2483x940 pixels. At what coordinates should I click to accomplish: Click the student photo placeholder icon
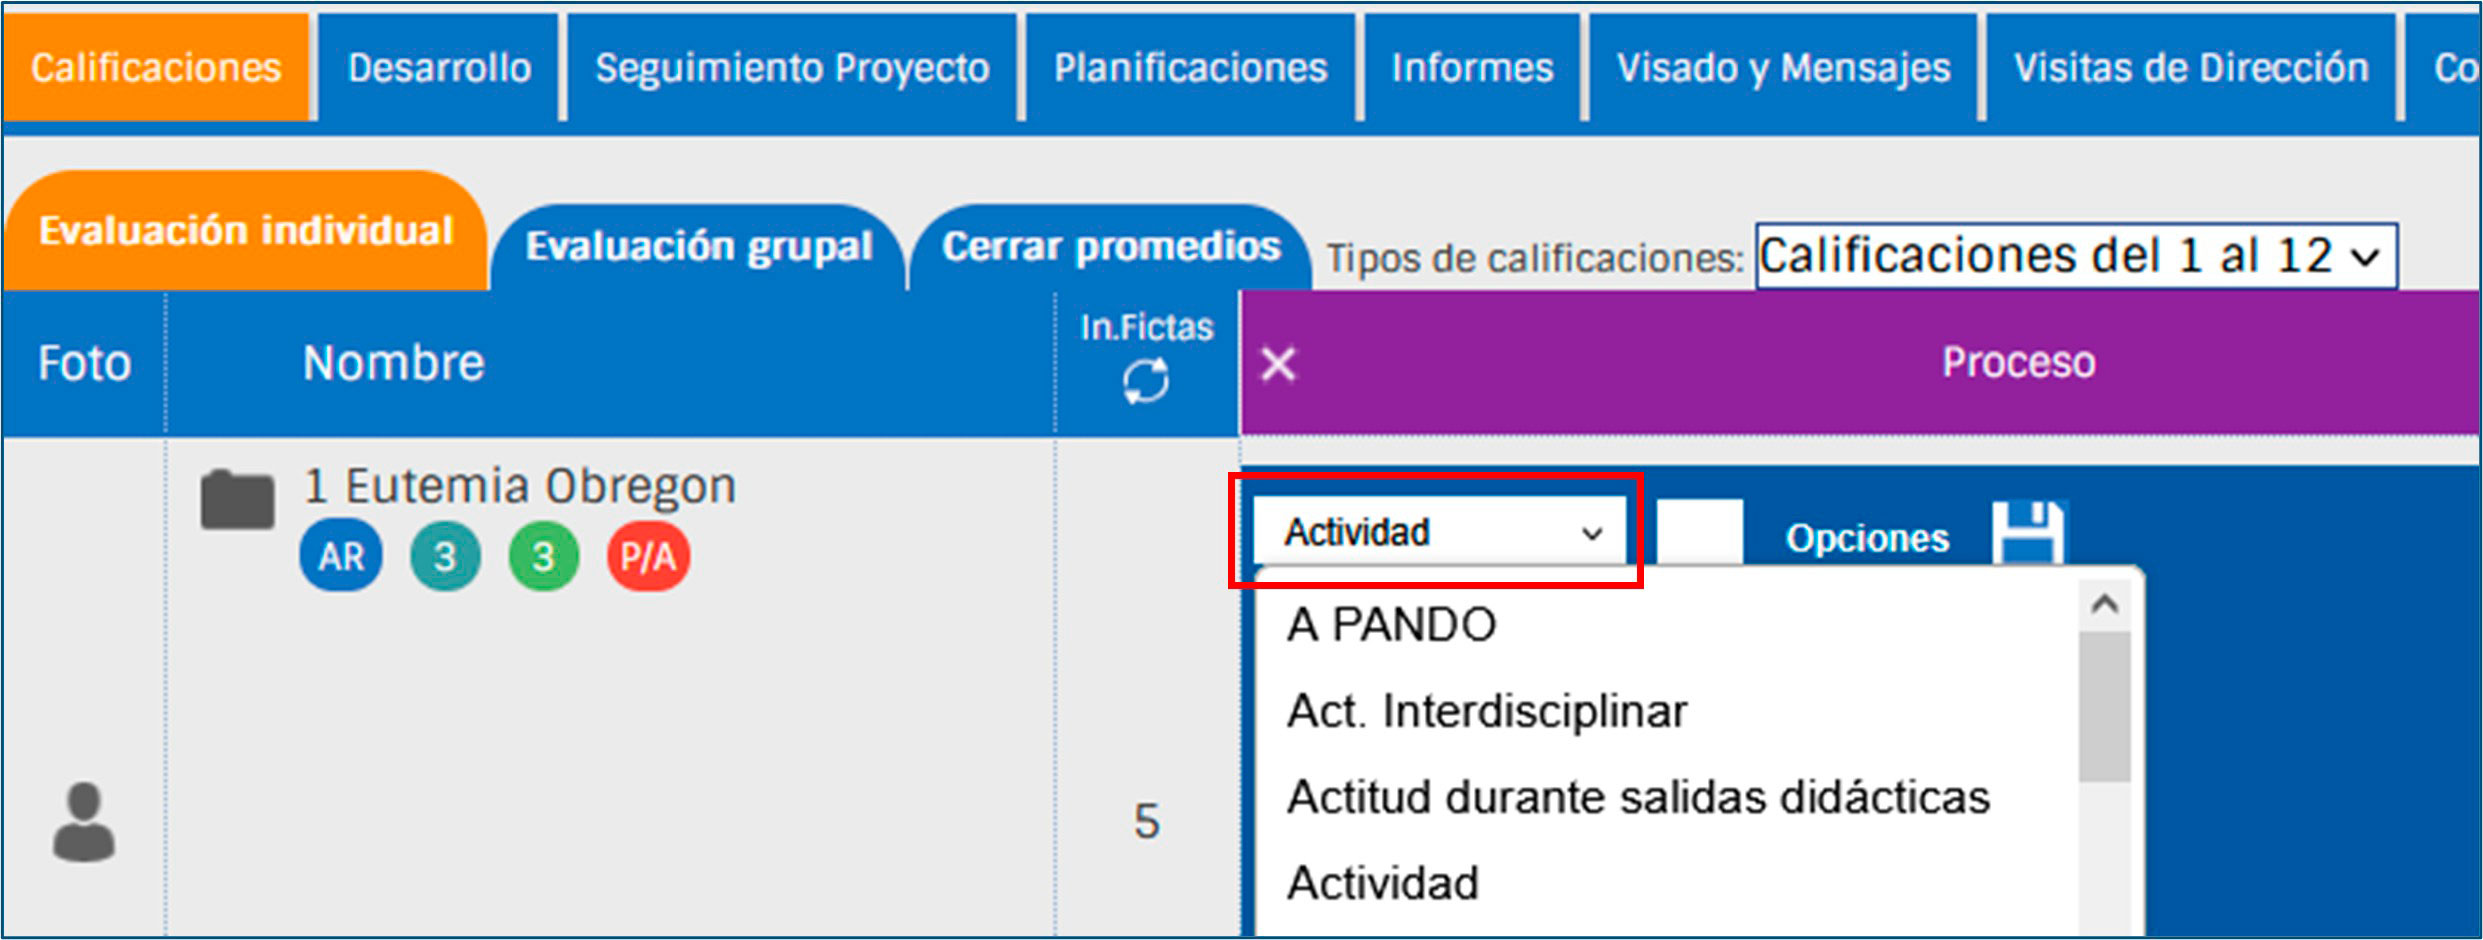point(84,822)
